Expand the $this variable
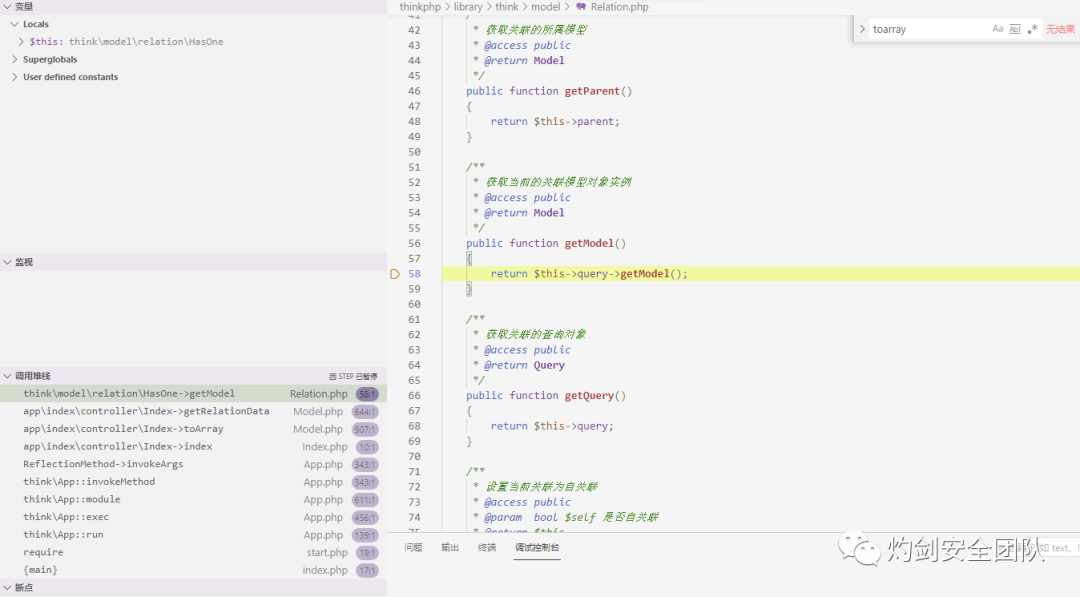Screen dimensions: 1080x597 (x=21, y=42)
